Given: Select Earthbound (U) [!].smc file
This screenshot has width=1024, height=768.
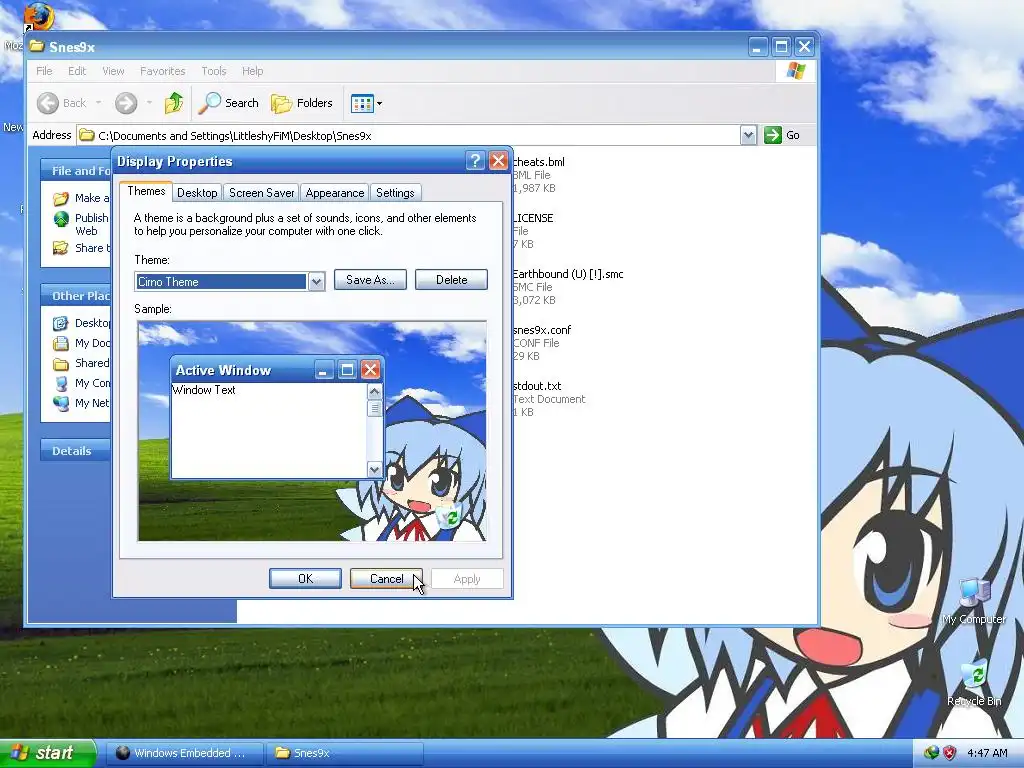Looking at the screenshot, I should 568,274.
